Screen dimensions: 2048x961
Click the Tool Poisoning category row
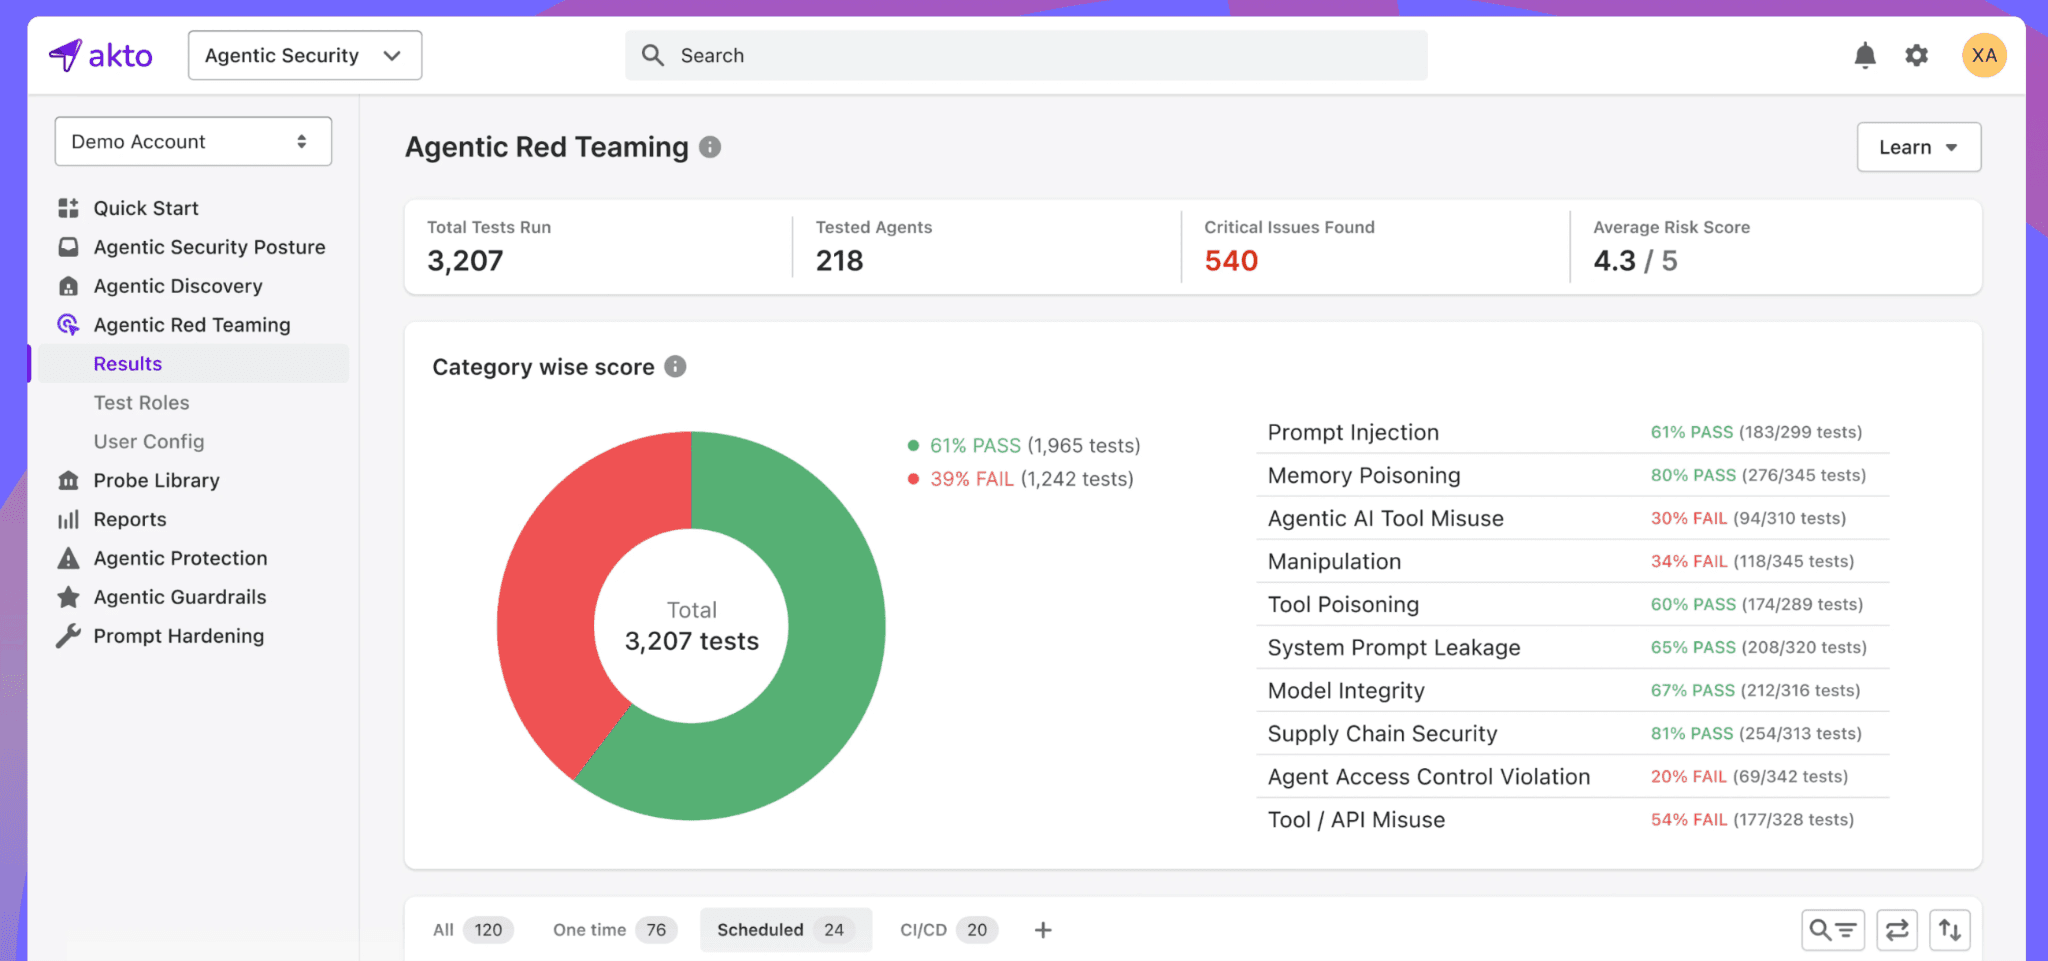[x=1573, y=604]
